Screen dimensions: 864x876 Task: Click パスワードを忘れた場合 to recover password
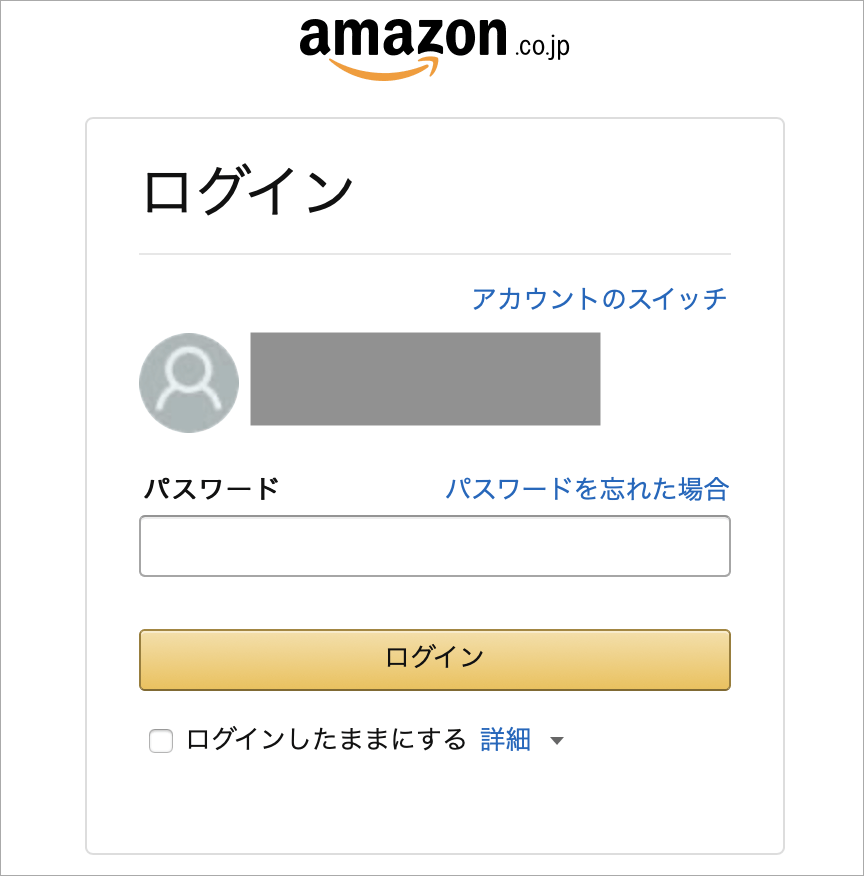pyautogui.click(x=586, y=488)
